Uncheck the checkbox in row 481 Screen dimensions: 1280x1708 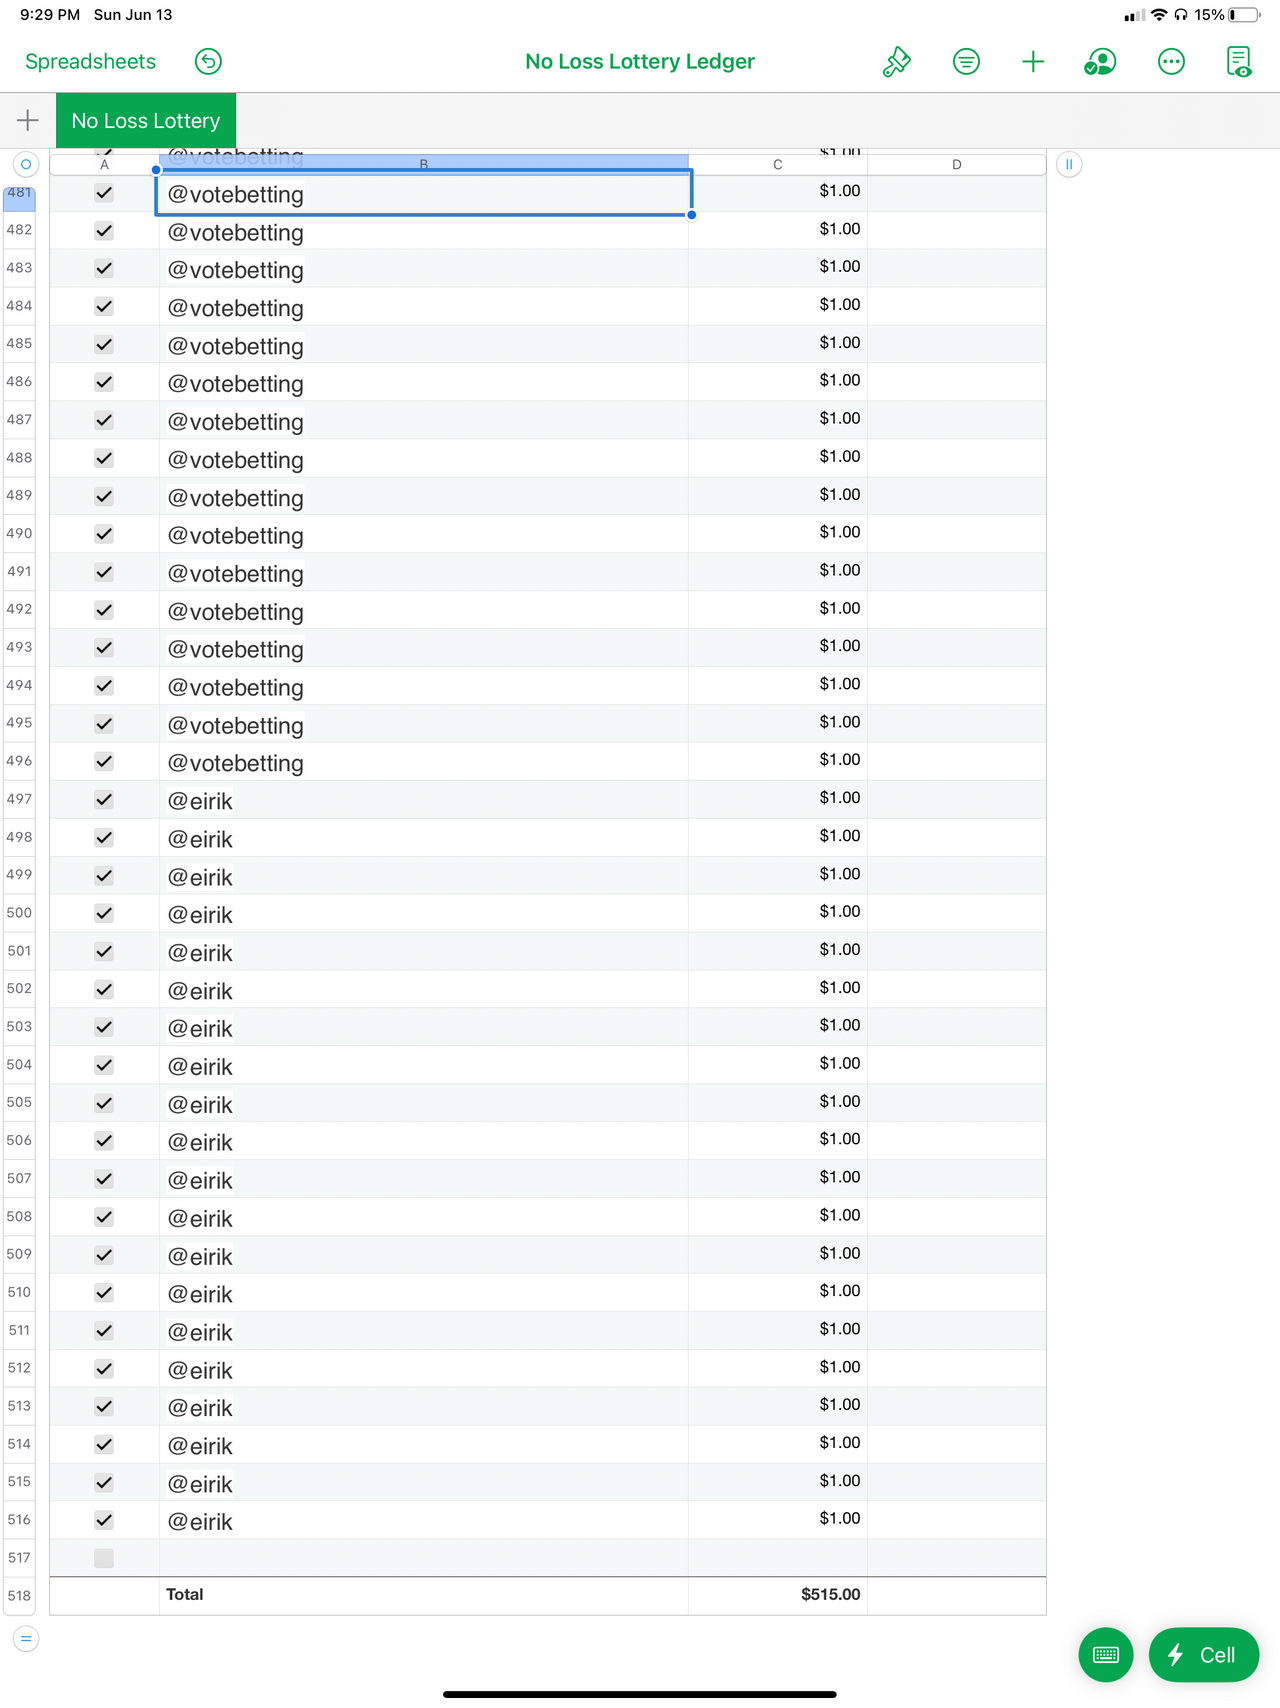click(104, 193)
